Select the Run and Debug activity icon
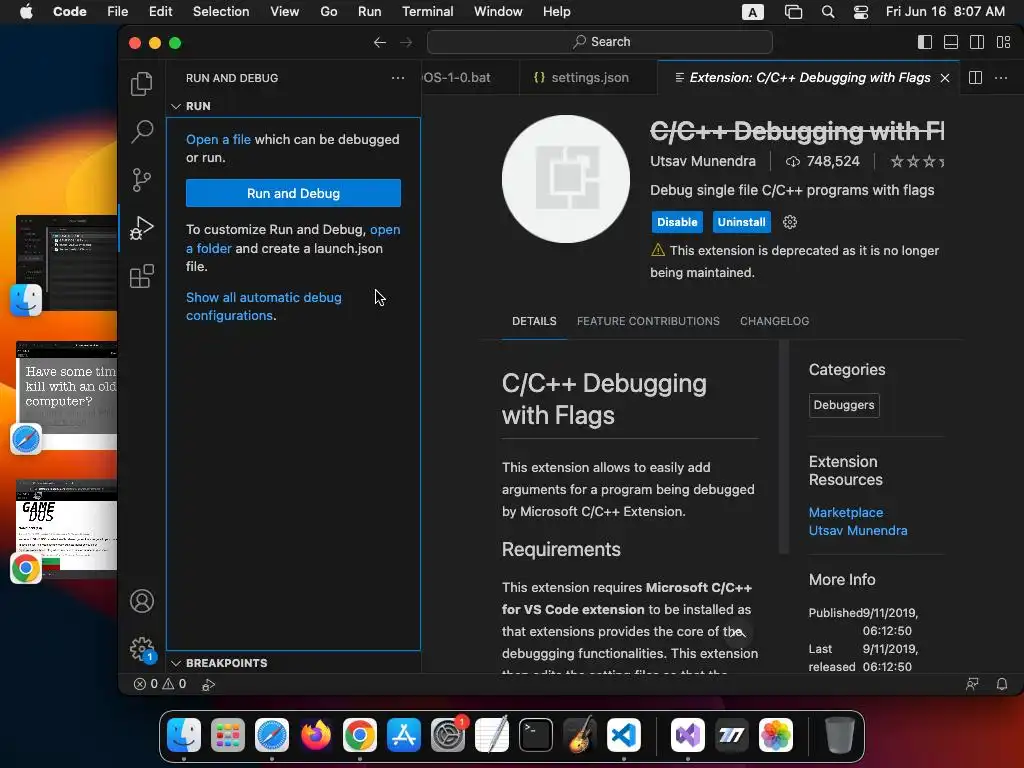1024x768 pixels. point(142,228)
